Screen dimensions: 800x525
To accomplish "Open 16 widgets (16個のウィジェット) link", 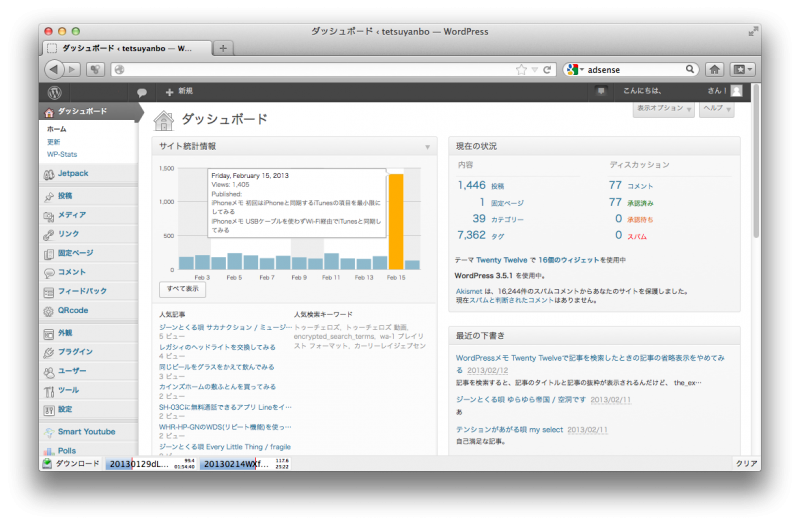I will (x=569, y=260).
